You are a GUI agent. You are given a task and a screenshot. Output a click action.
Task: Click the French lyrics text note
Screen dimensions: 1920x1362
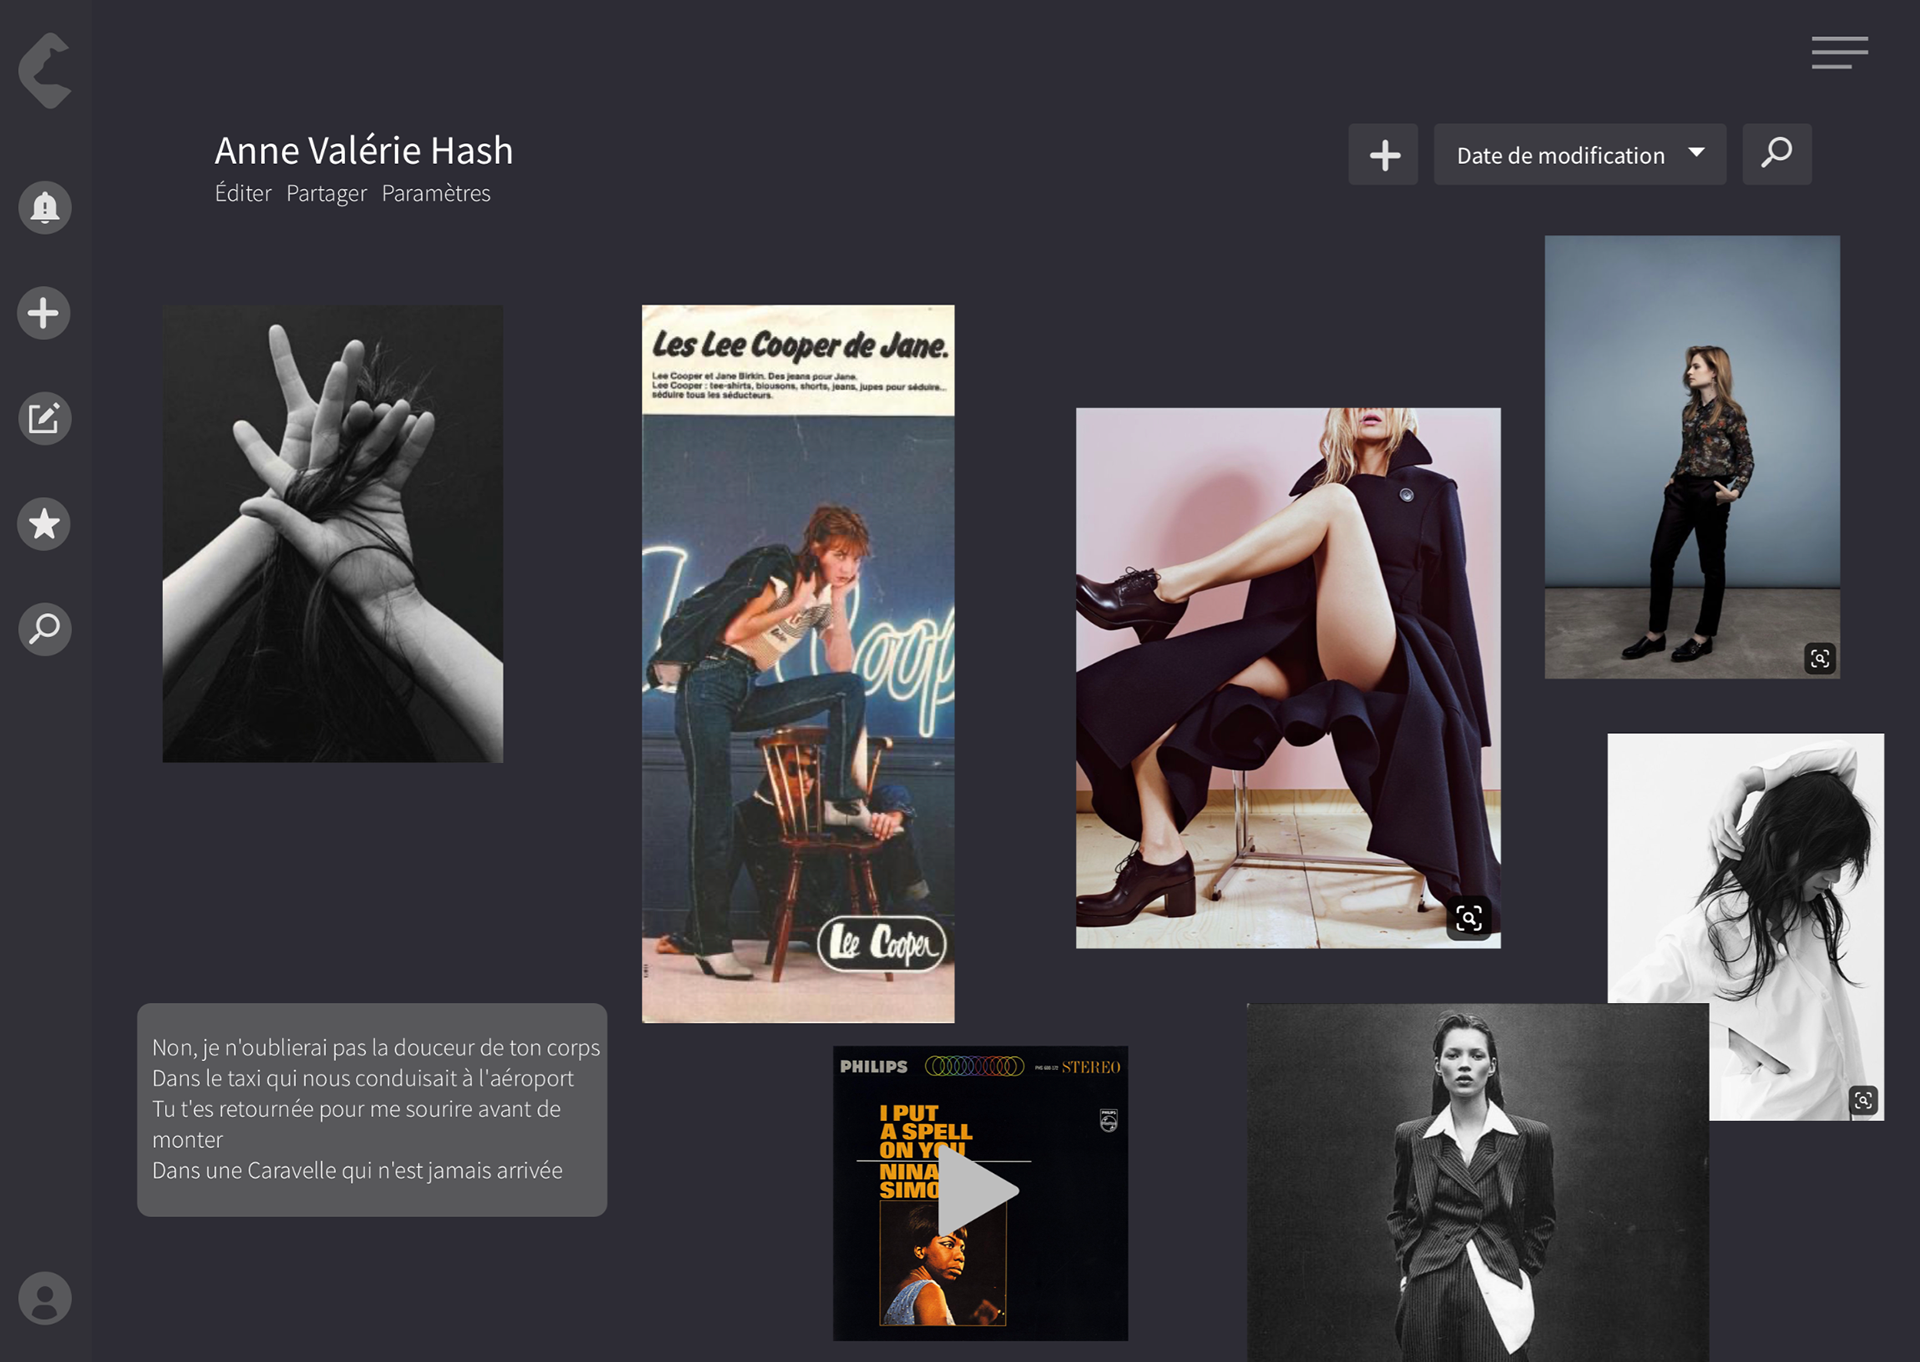tap(372, 1110)
